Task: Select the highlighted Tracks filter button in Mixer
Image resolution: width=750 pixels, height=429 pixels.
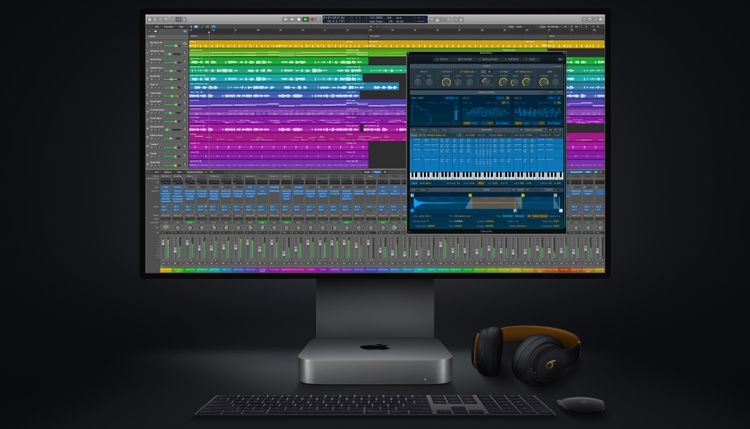Action: click(377, 172)
